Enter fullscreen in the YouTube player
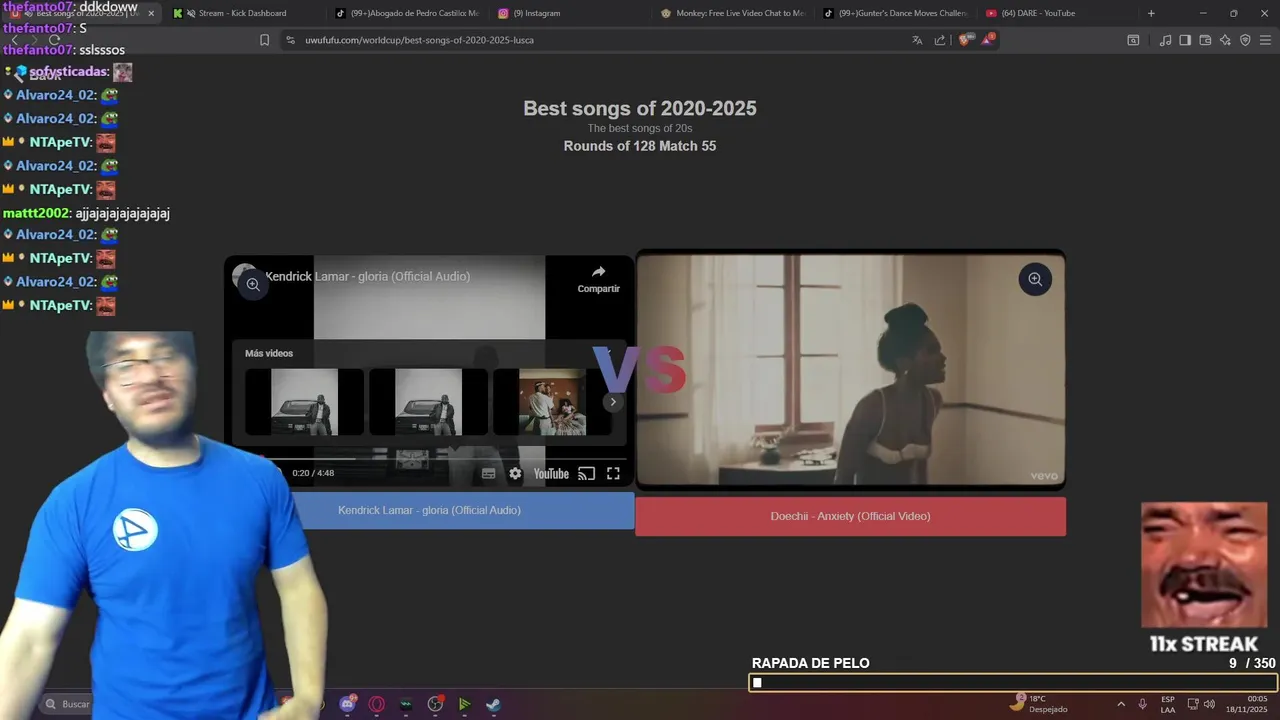Image resolution: width=1280 pixels, height=720 pixels. [613, 474]
